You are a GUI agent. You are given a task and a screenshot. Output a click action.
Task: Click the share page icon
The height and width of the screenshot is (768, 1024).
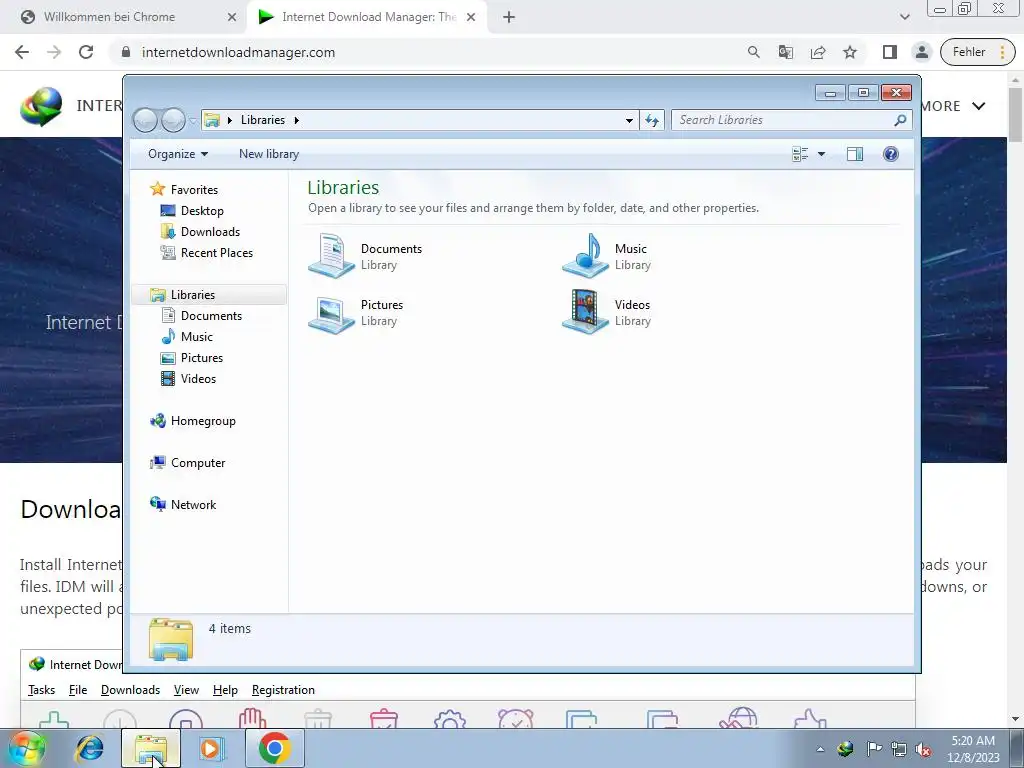[x=818, y=52]
